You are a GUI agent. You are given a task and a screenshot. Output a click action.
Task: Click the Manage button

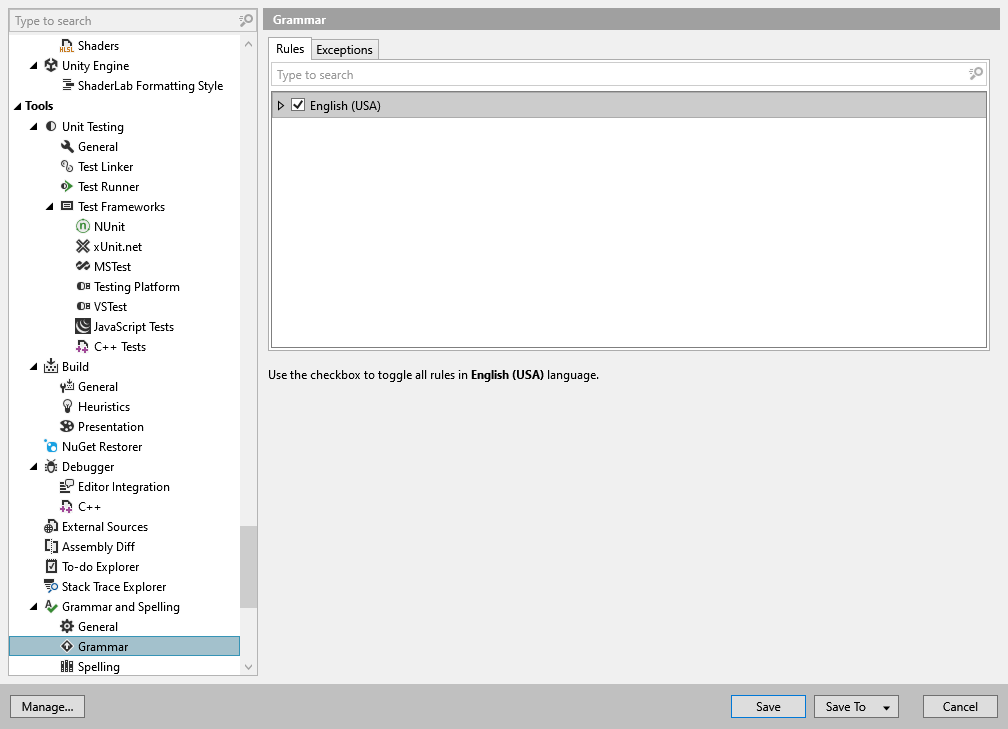coord(47,706)
